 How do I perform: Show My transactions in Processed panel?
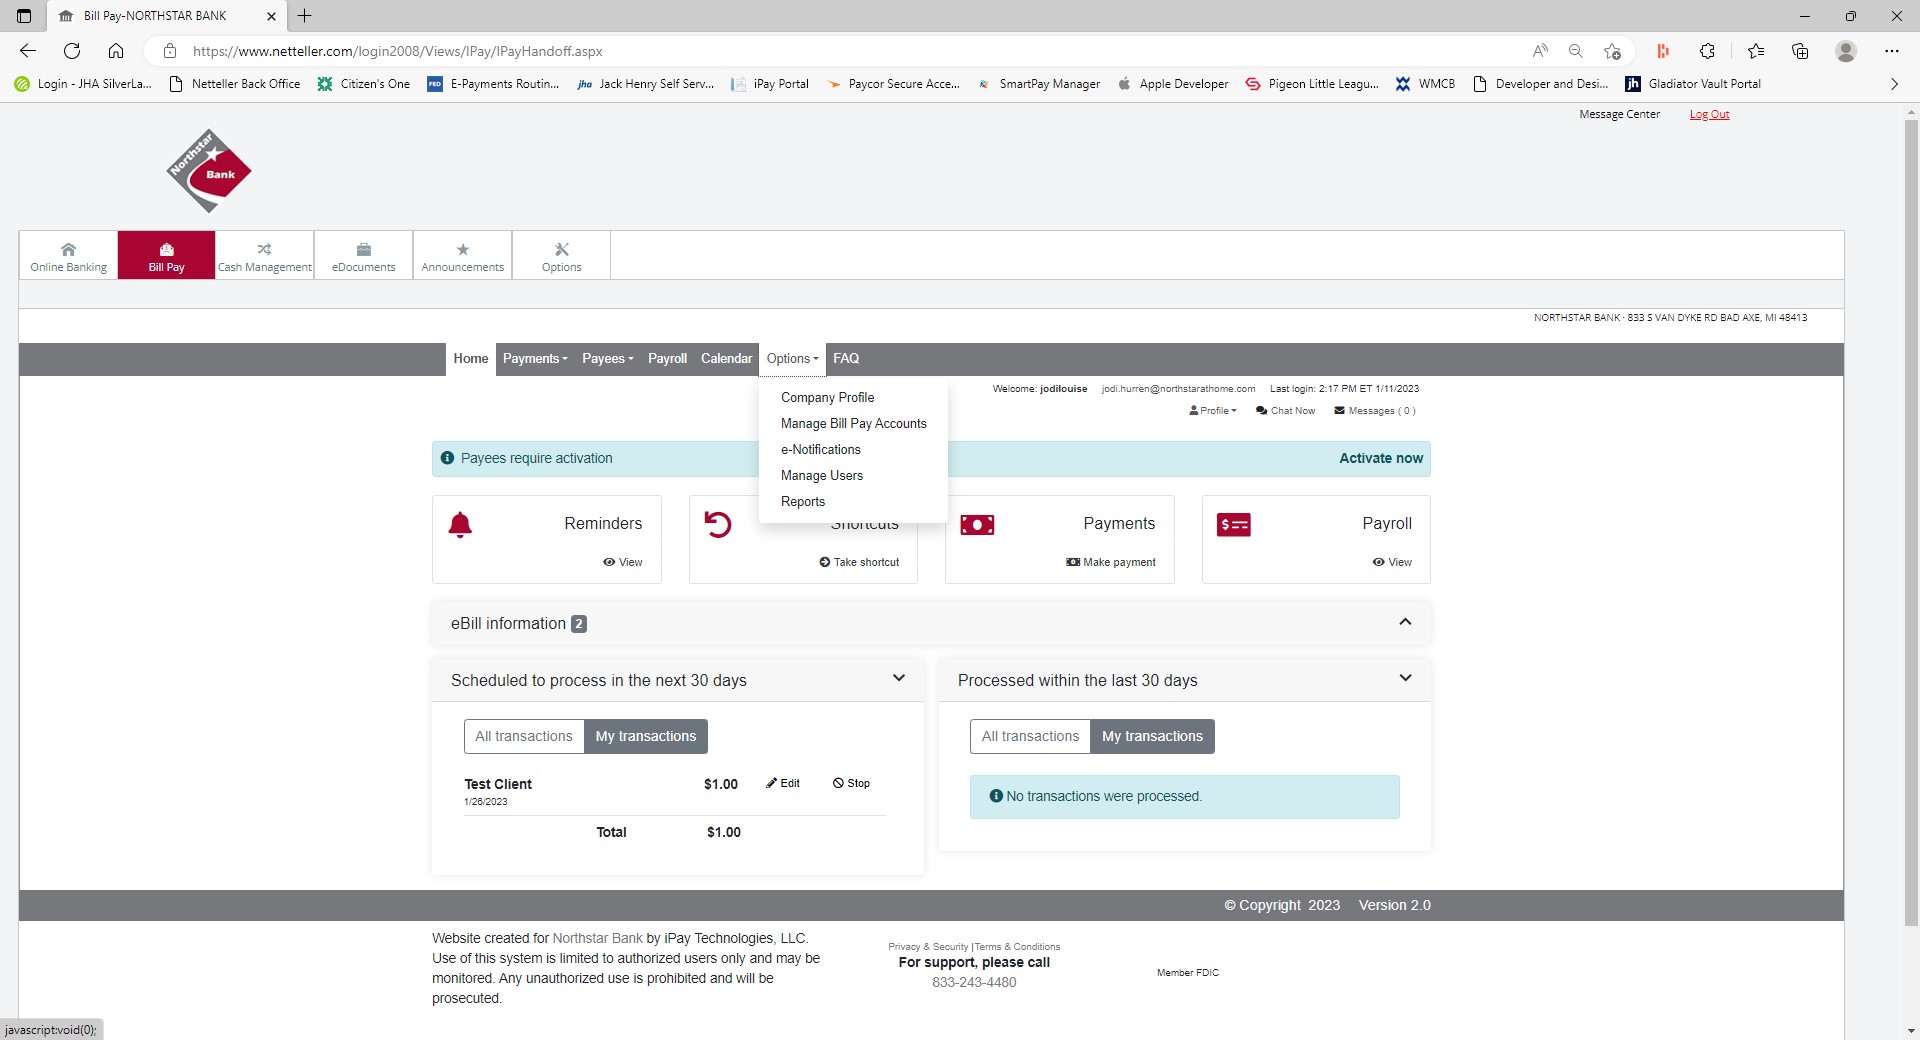tap(1152, 736)
